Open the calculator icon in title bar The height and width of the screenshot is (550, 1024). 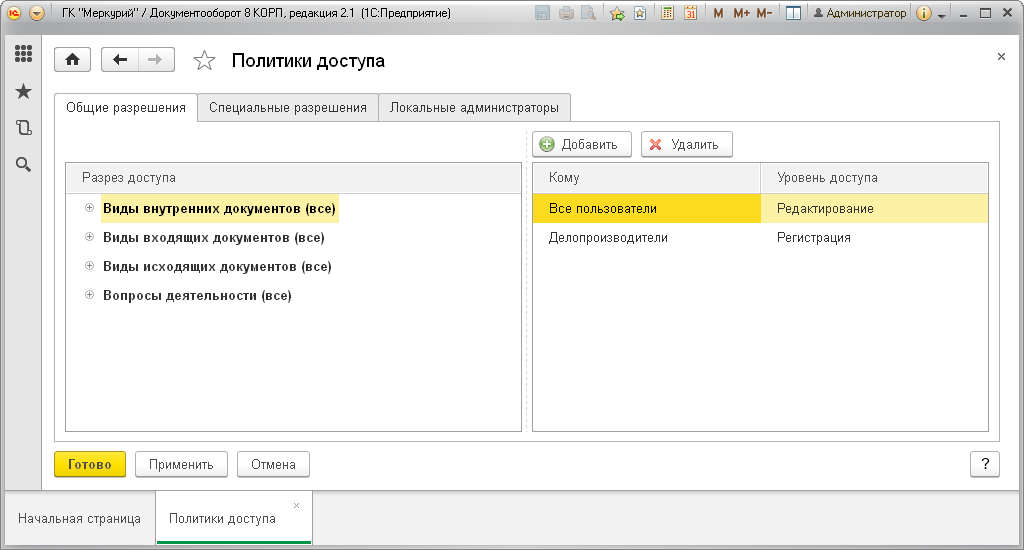click(667, 13)
